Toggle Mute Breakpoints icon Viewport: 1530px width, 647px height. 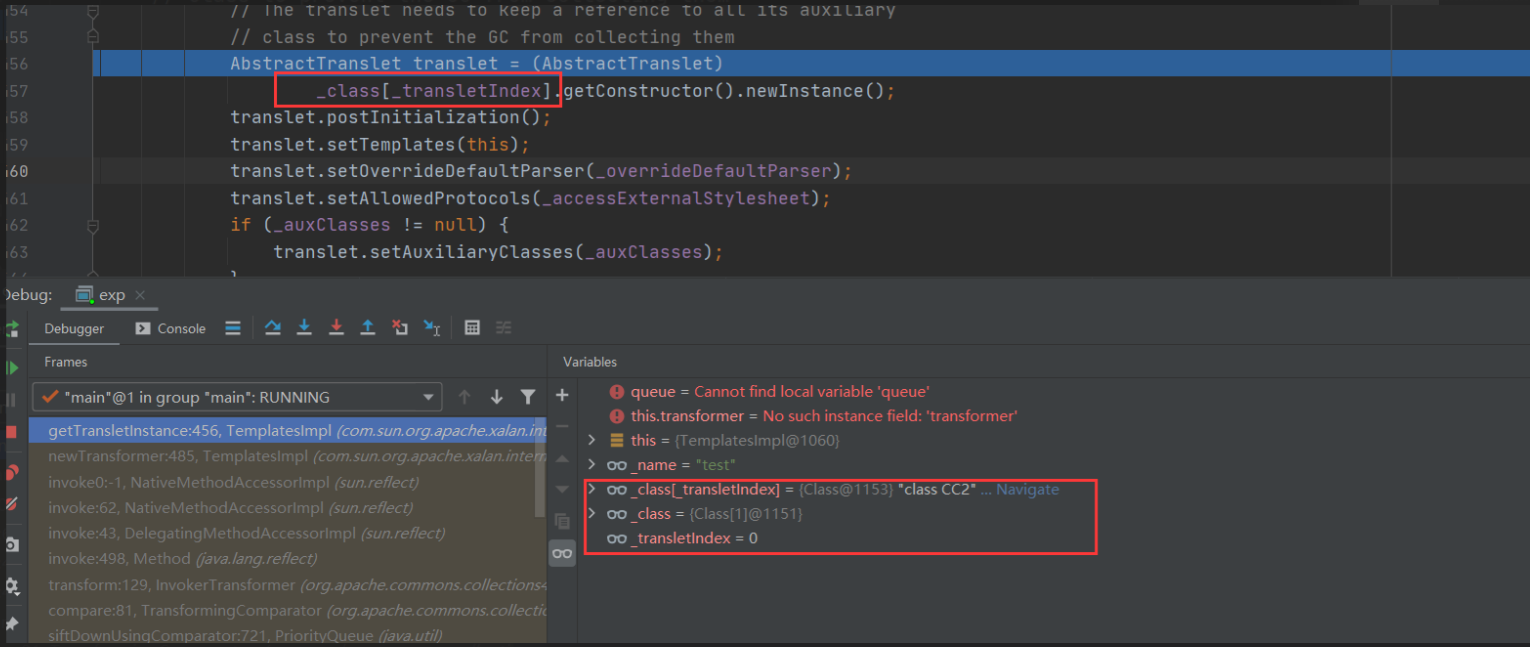click(x=12, y=504)
